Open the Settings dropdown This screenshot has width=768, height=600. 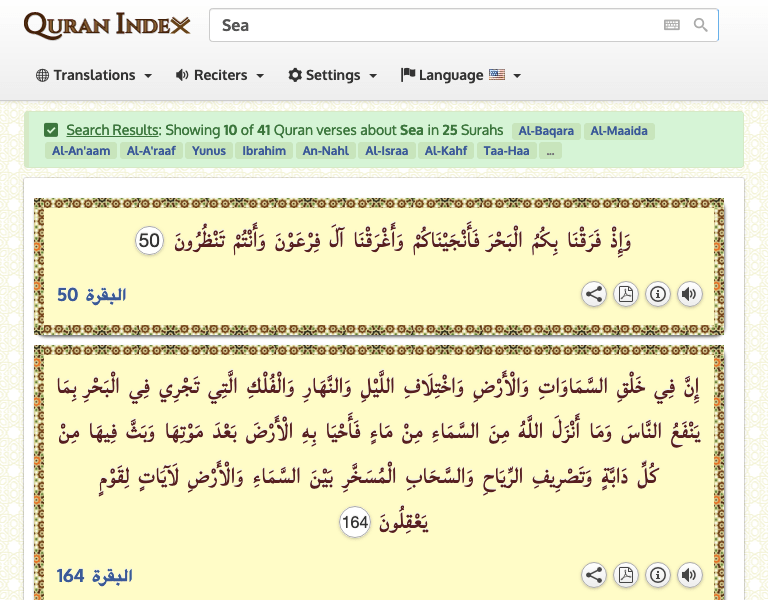point(333,75)
